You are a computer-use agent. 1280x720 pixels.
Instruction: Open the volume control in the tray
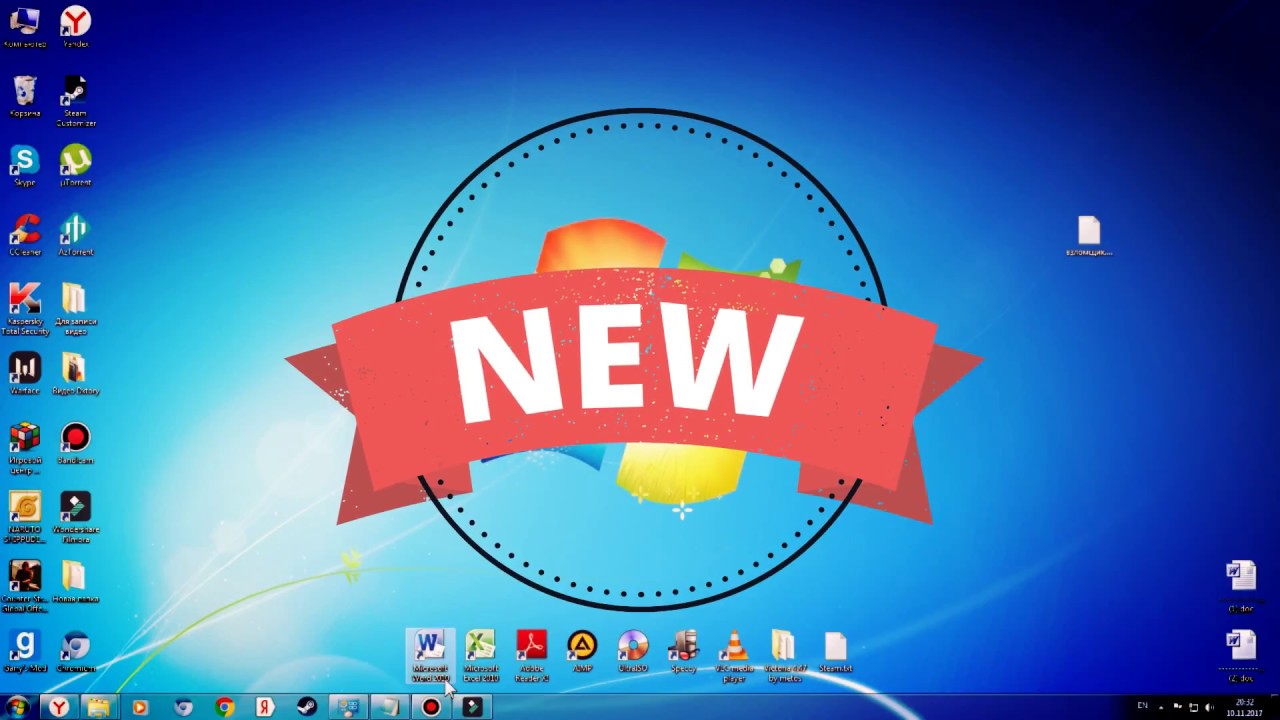(1209, 707)
